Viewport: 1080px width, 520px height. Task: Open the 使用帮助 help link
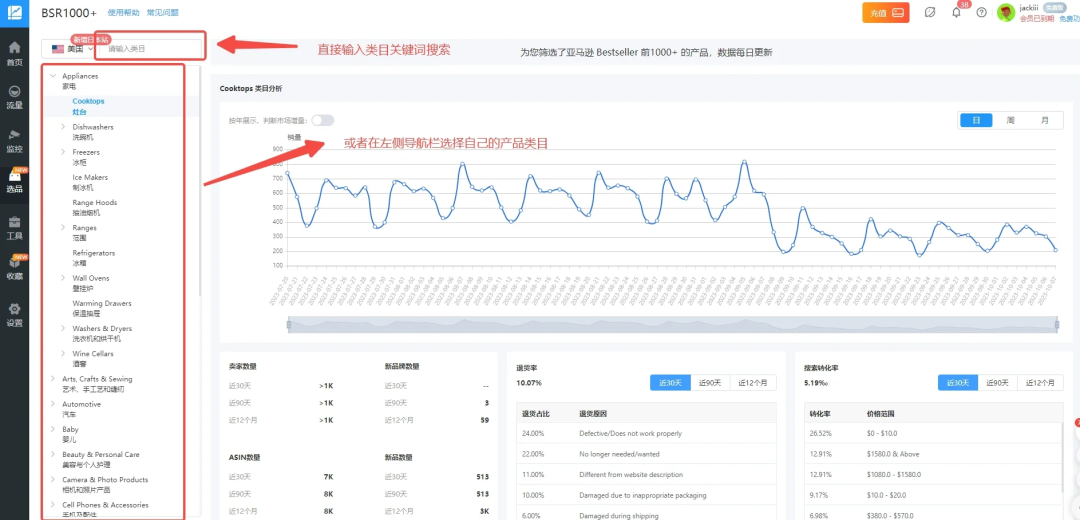pyautogui.click(x=123, y=12)
